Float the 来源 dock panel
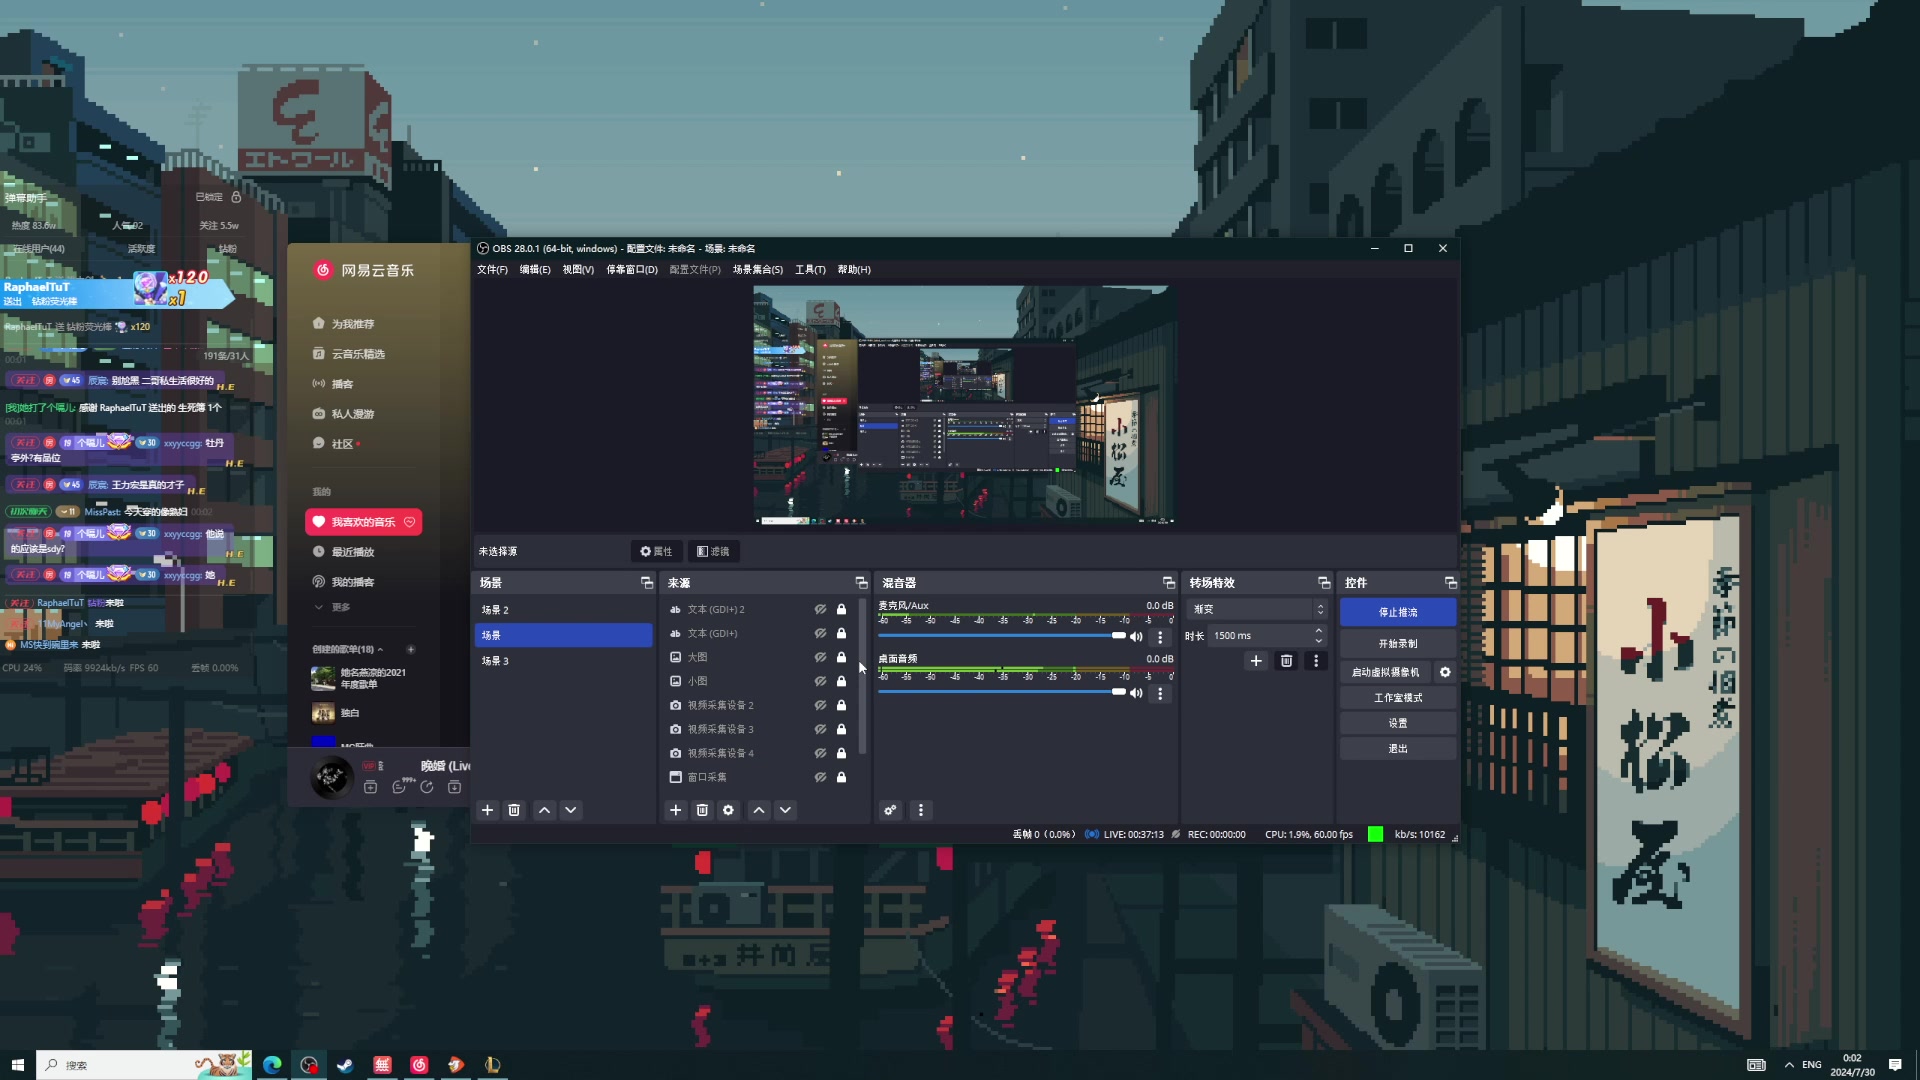 pos(861,582)
